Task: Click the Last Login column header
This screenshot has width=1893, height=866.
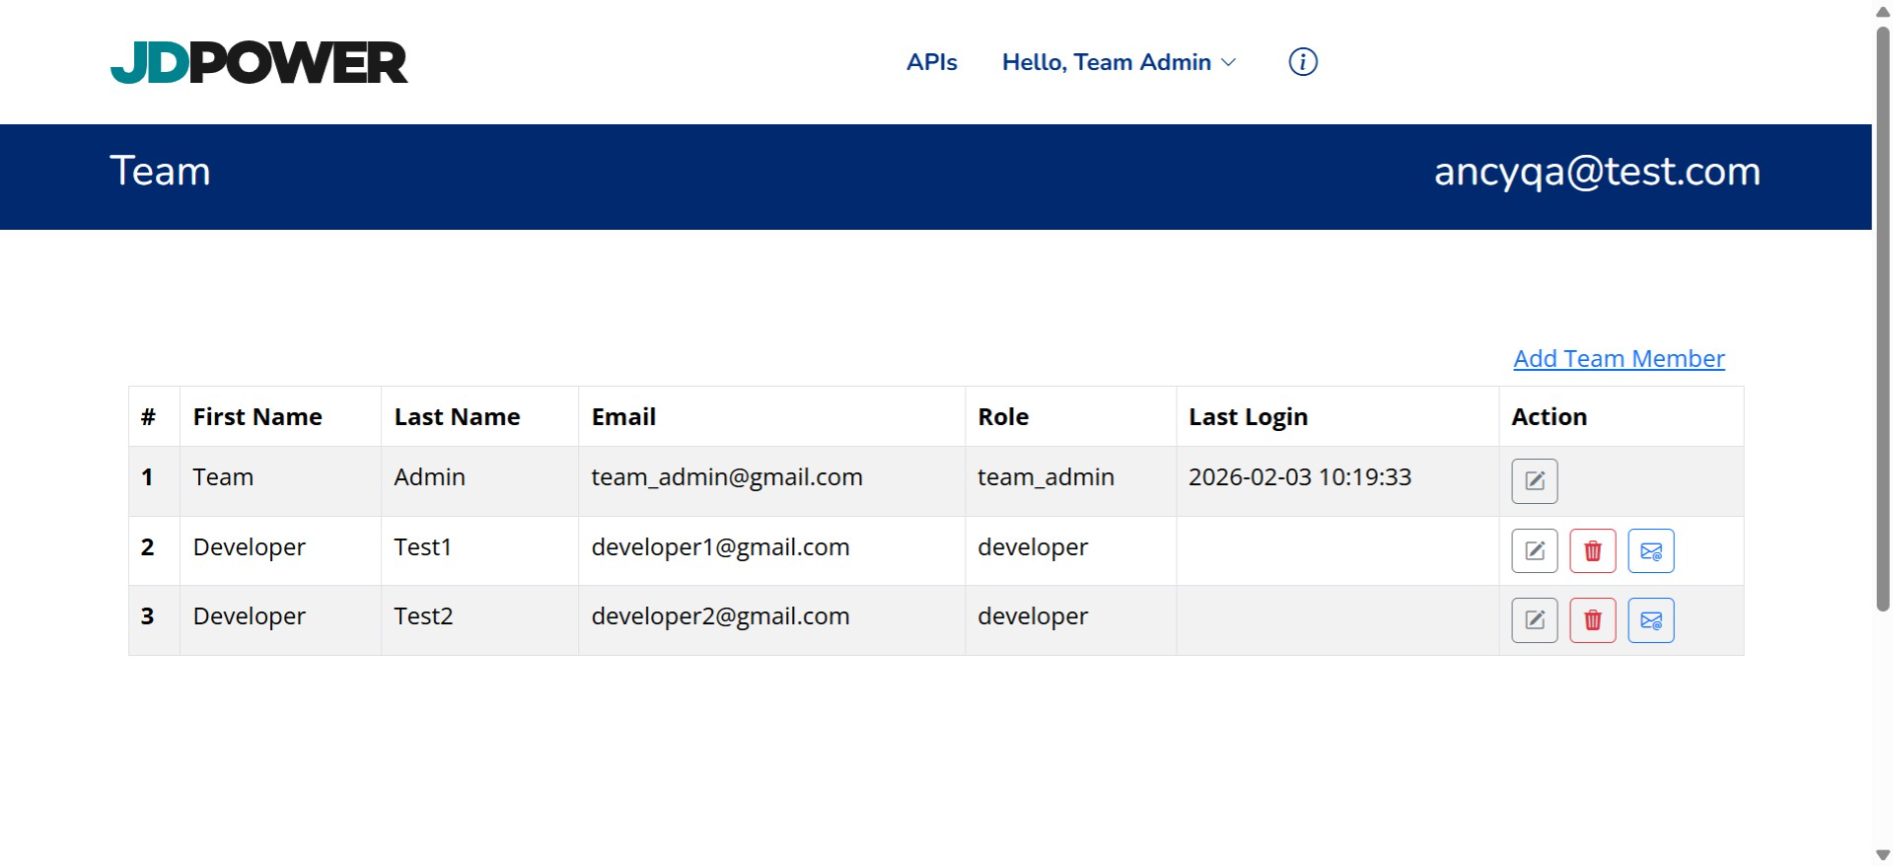Action: click(x=1247, y=417)
